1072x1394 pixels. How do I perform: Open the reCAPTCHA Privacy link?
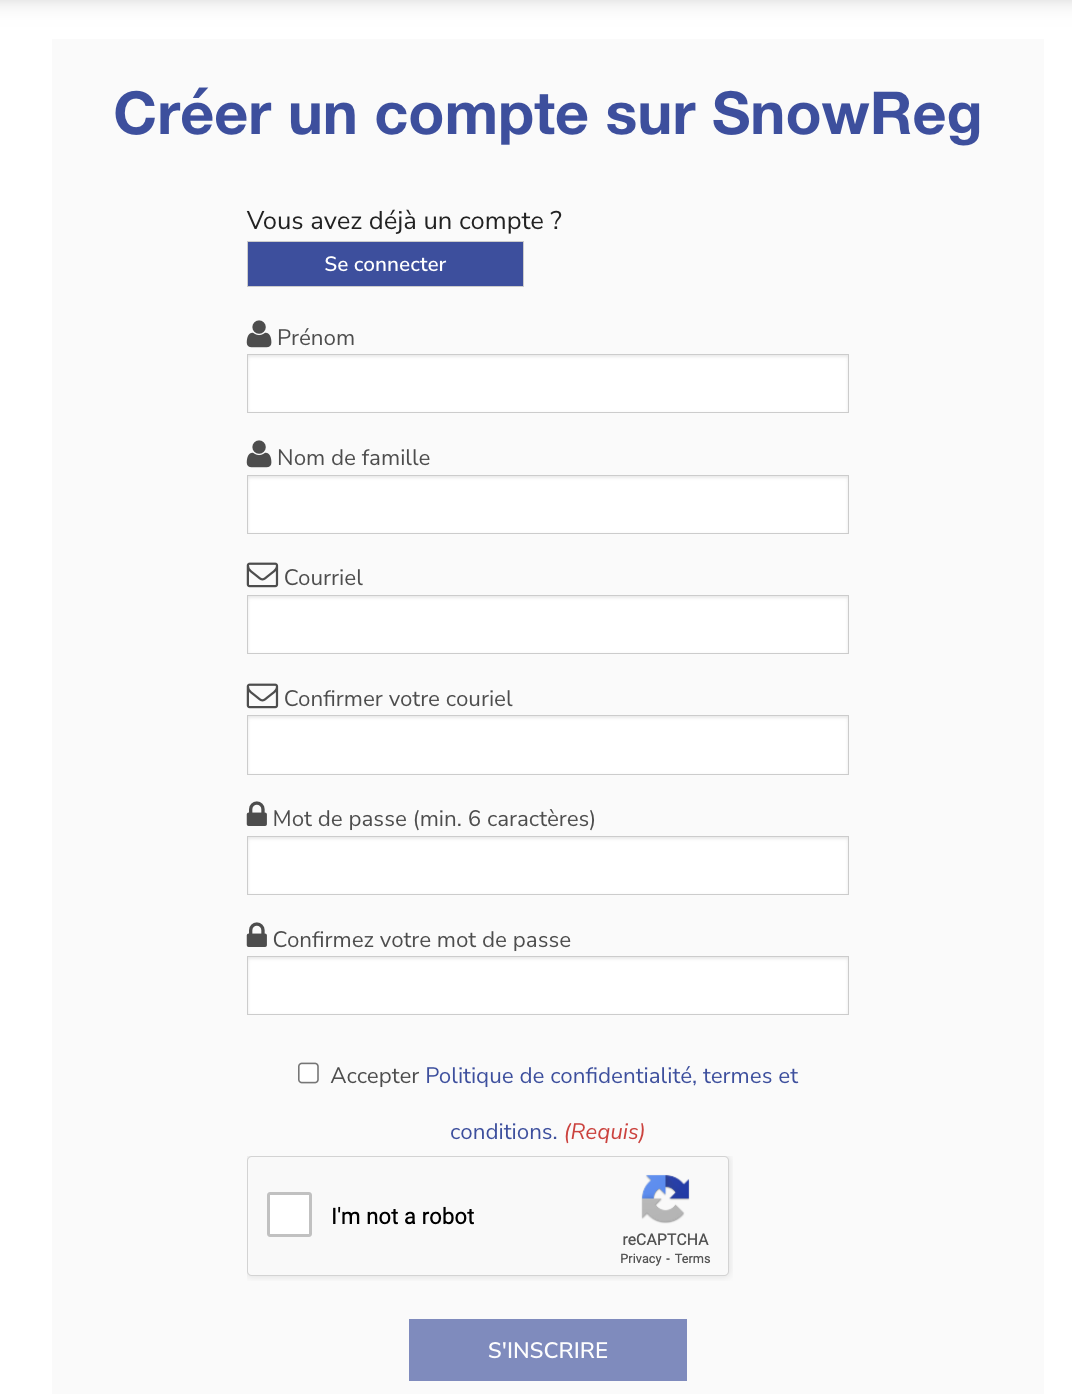641,1259
